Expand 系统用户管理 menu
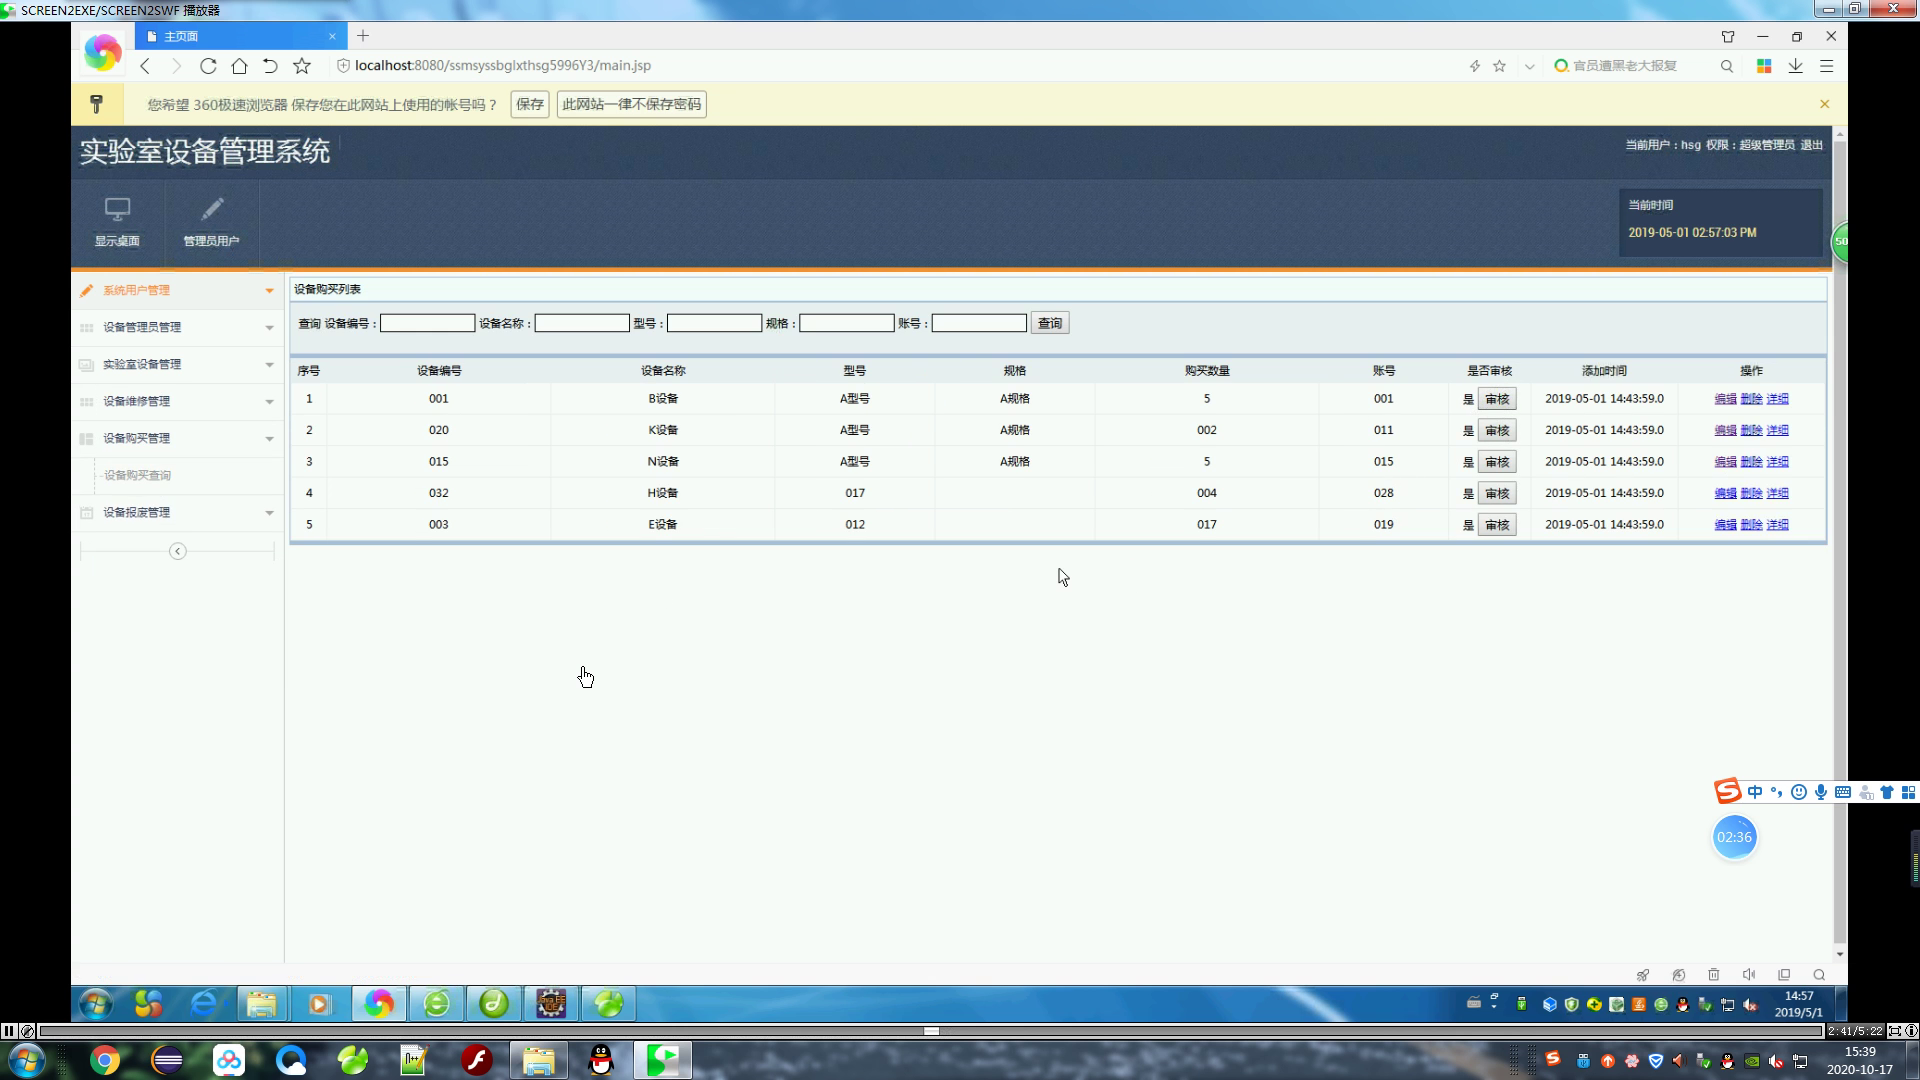The image size is (1920, 1080). point(177,290)
